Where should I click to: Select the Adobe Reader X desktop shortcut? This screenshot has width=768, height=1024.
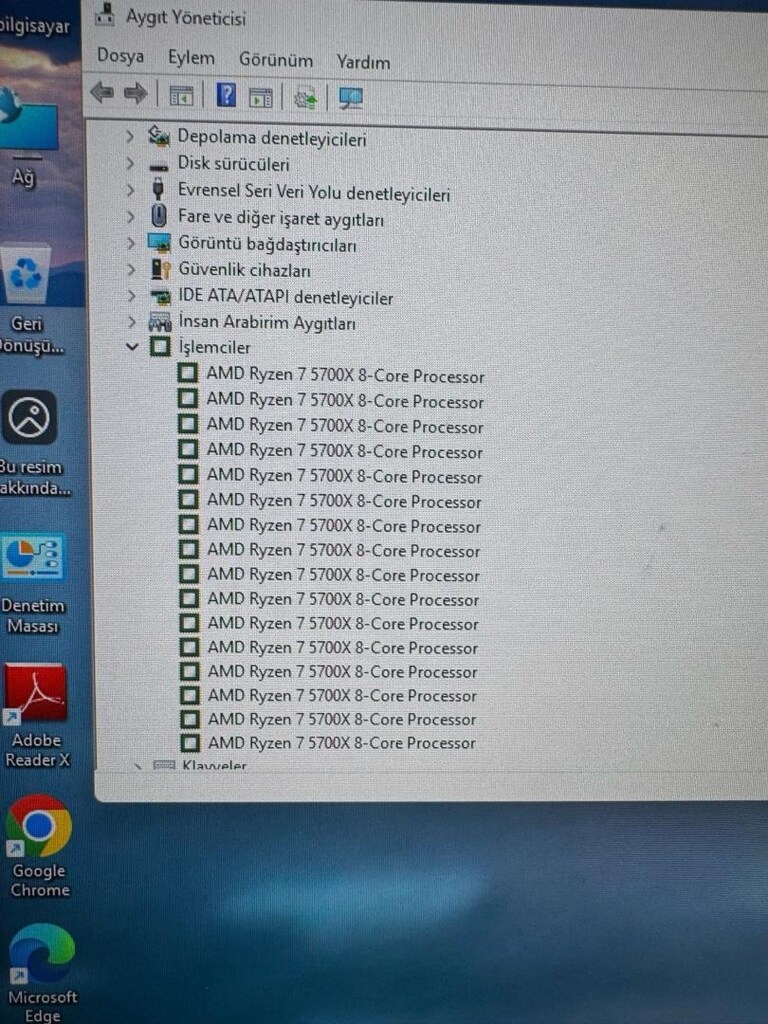37,716
